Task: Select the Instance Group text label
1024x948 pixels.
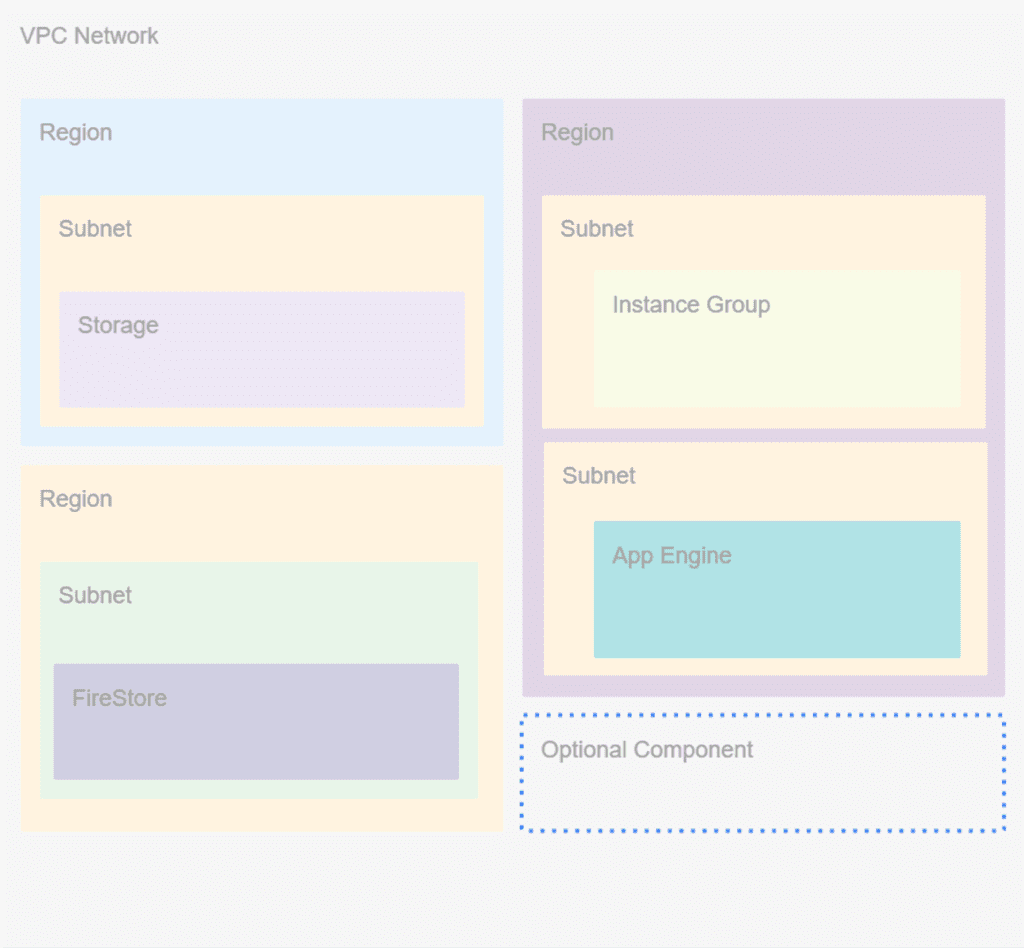Action: (691, 305)
